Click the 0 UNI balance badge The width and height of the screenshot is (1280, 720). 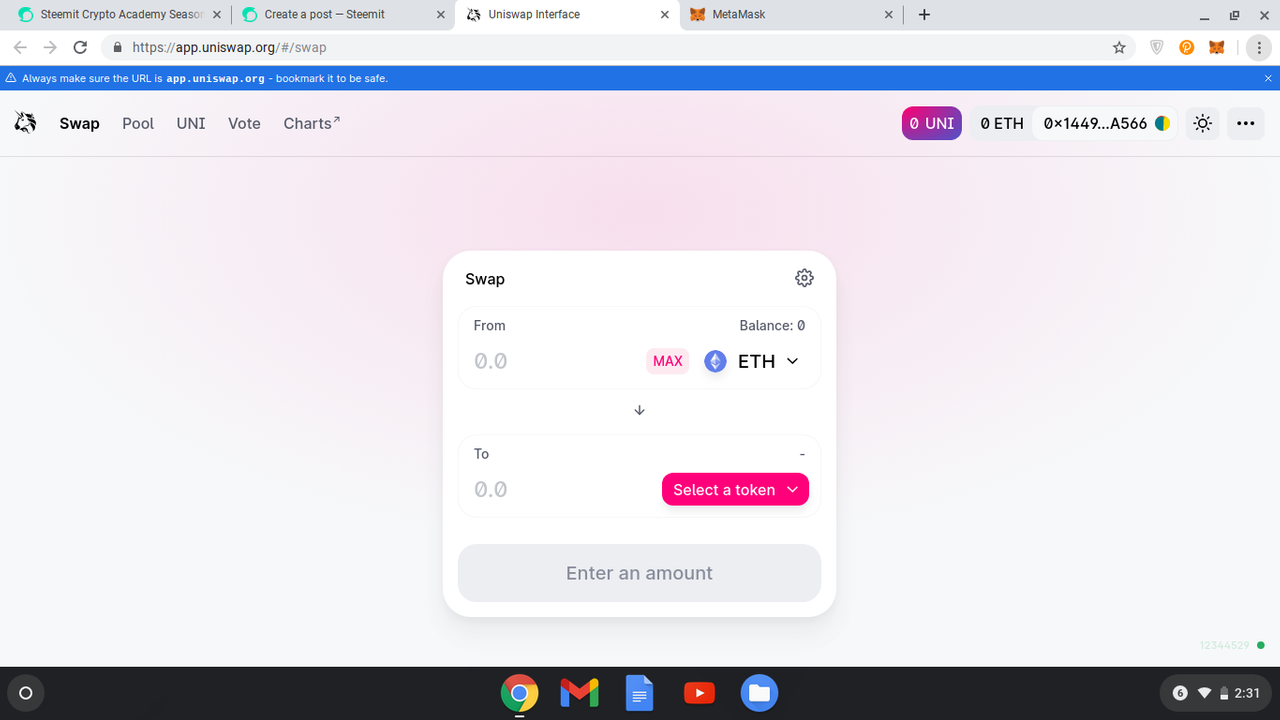[x=932, y=123]
